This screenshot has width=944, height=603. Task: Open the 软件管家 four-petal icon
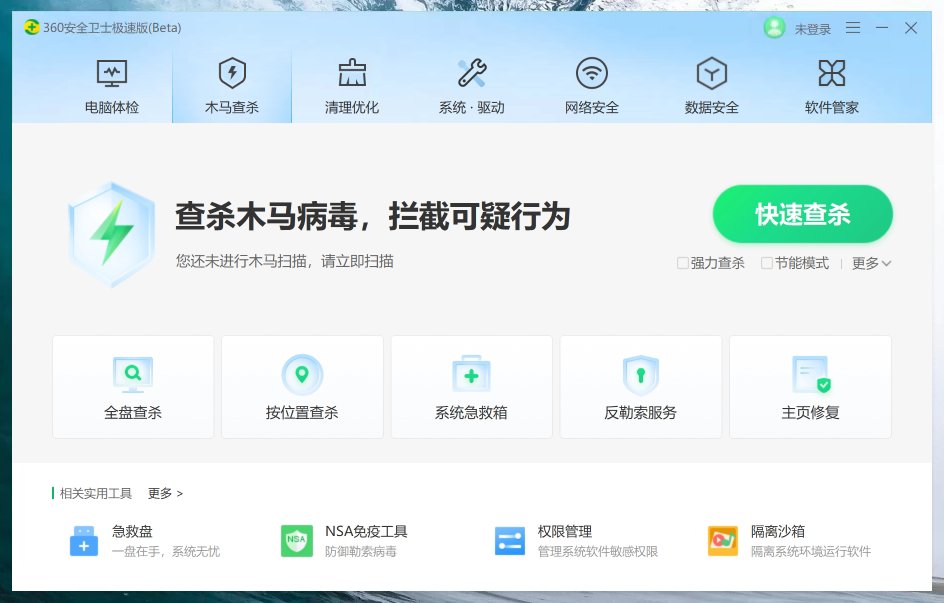[832, 73]
